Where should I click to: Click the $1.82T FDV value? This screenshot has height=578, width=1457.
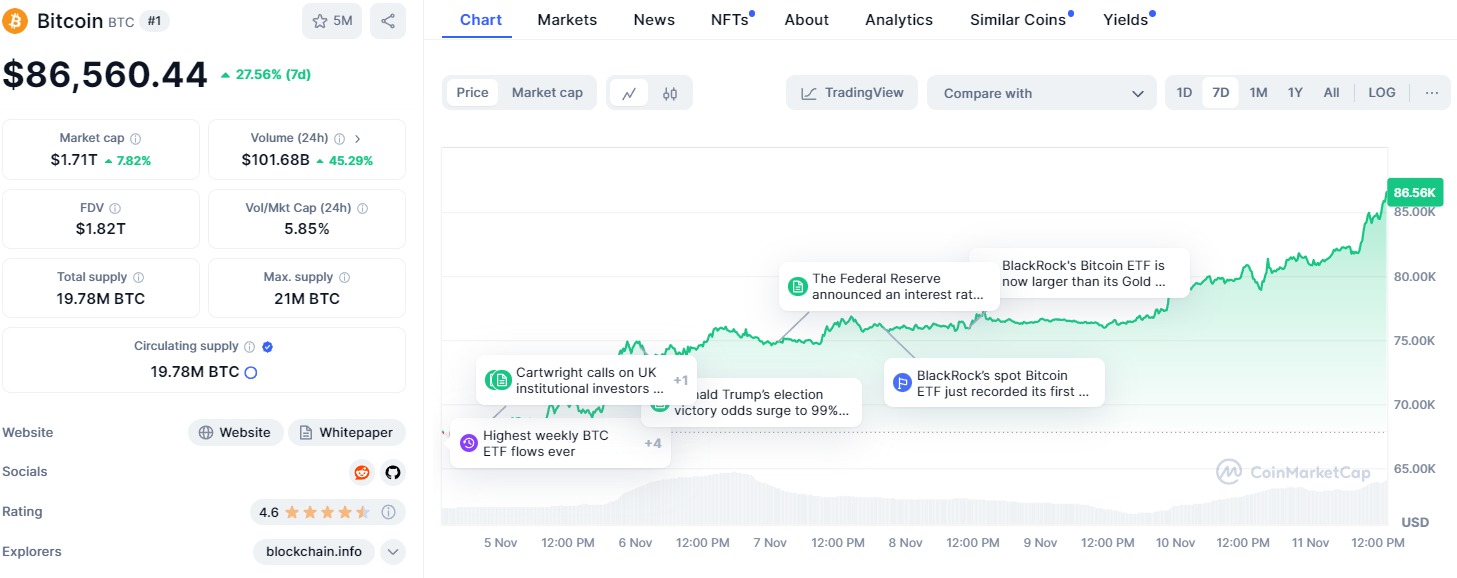(101, 229)
